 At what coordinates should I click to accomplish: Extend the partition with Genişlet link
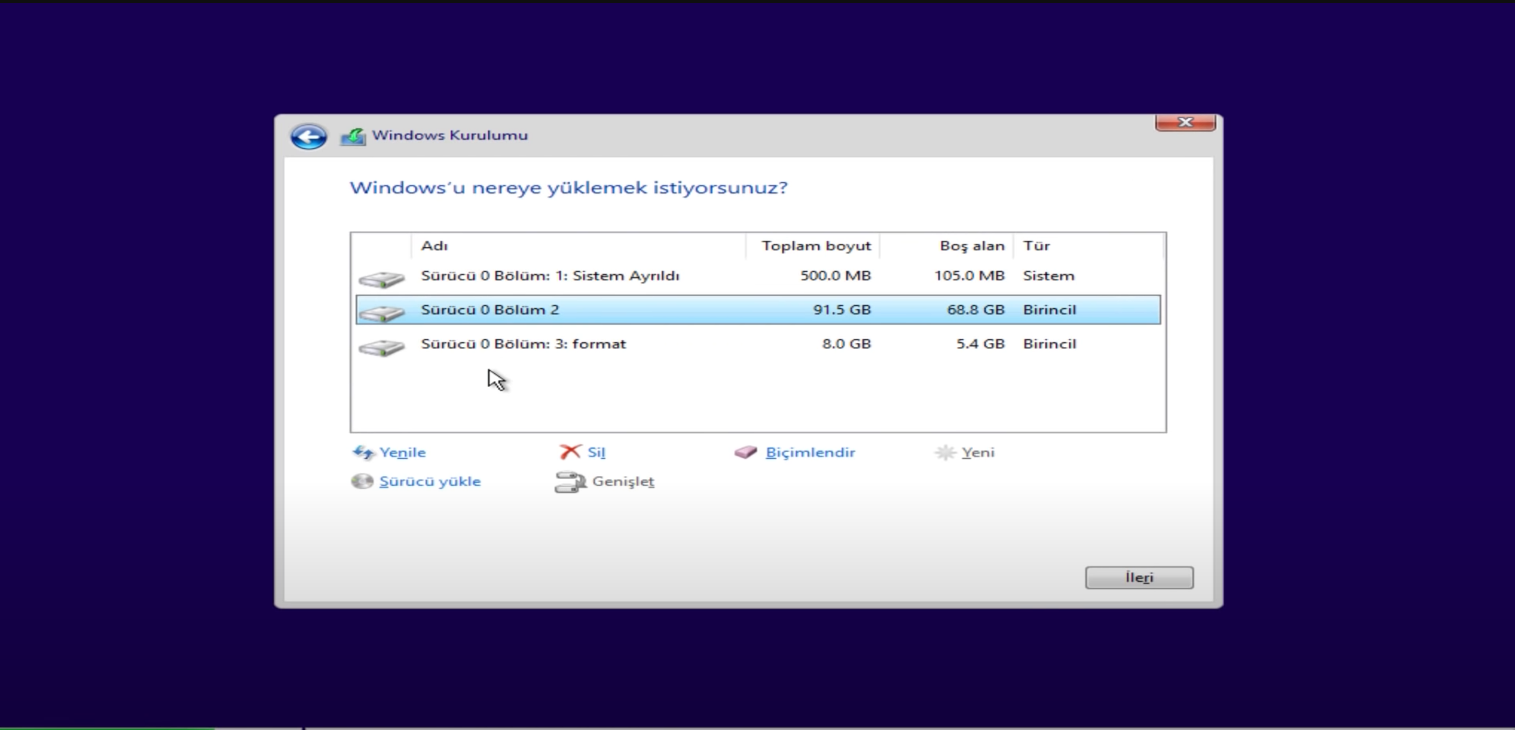pos(623,482)
